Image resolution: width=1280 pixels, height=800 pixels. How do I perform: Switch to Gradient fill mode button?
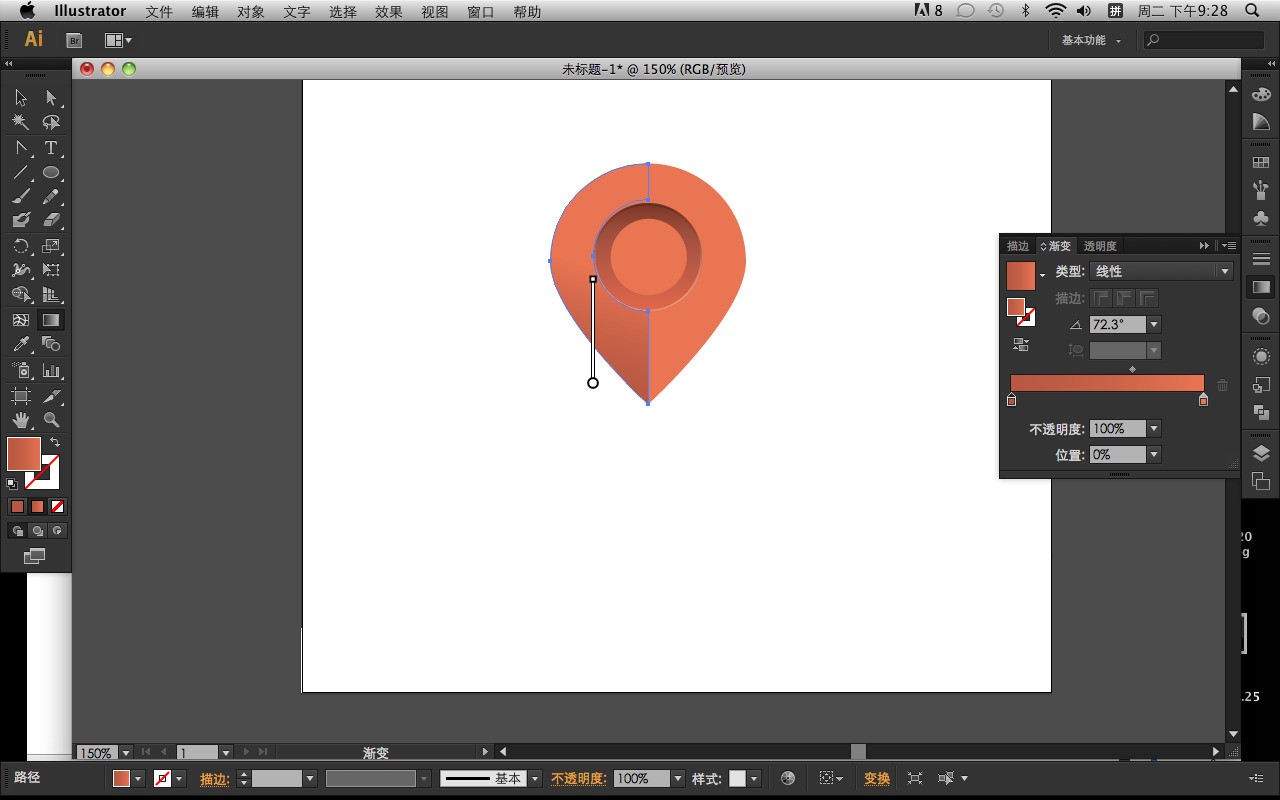[37, 506]
